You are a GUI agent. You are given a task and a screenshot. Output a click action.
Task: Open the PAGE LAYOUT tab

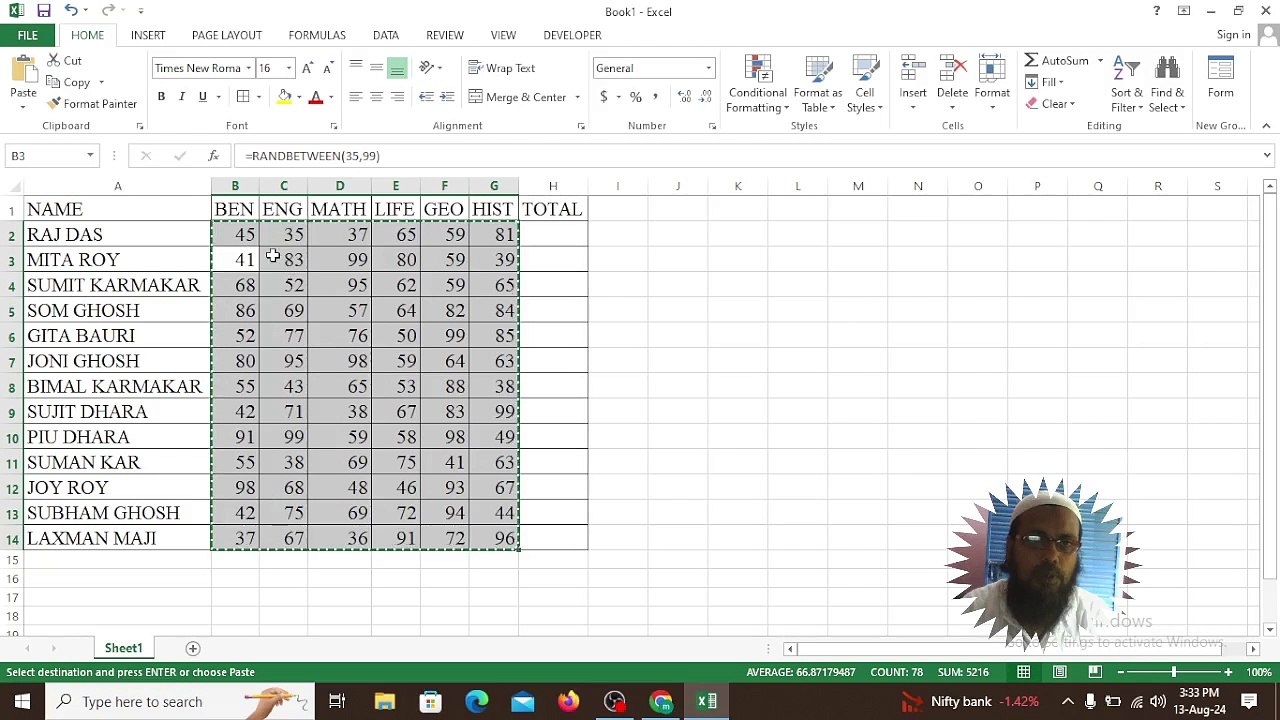coord(227,35)
